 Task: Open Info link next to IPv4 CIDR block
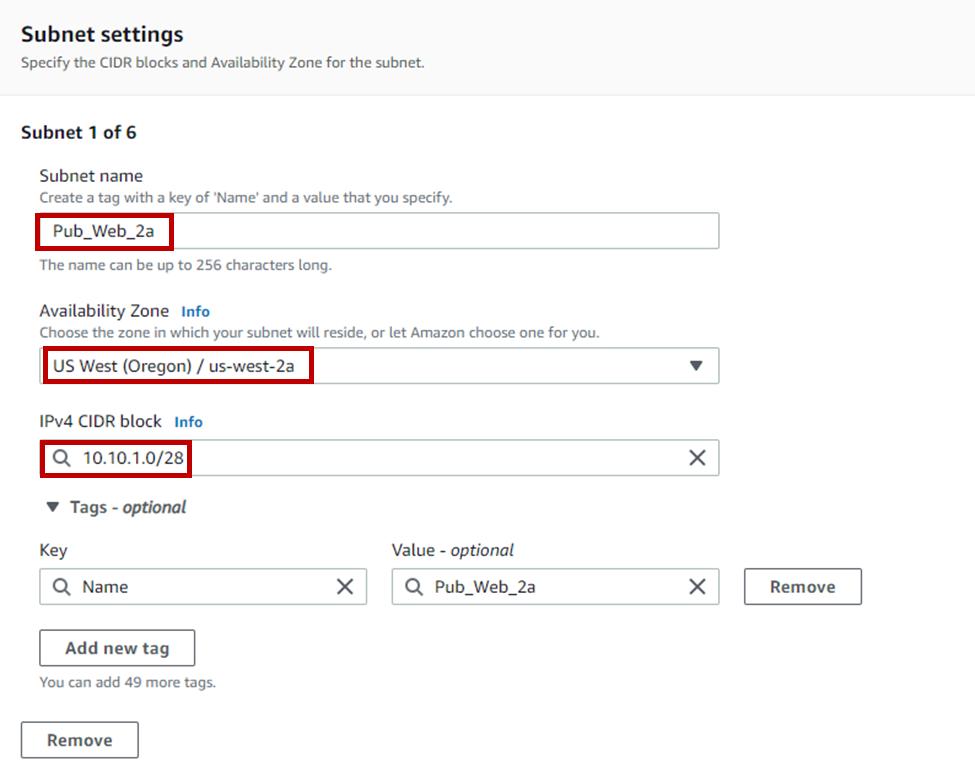tap(188, 422)
